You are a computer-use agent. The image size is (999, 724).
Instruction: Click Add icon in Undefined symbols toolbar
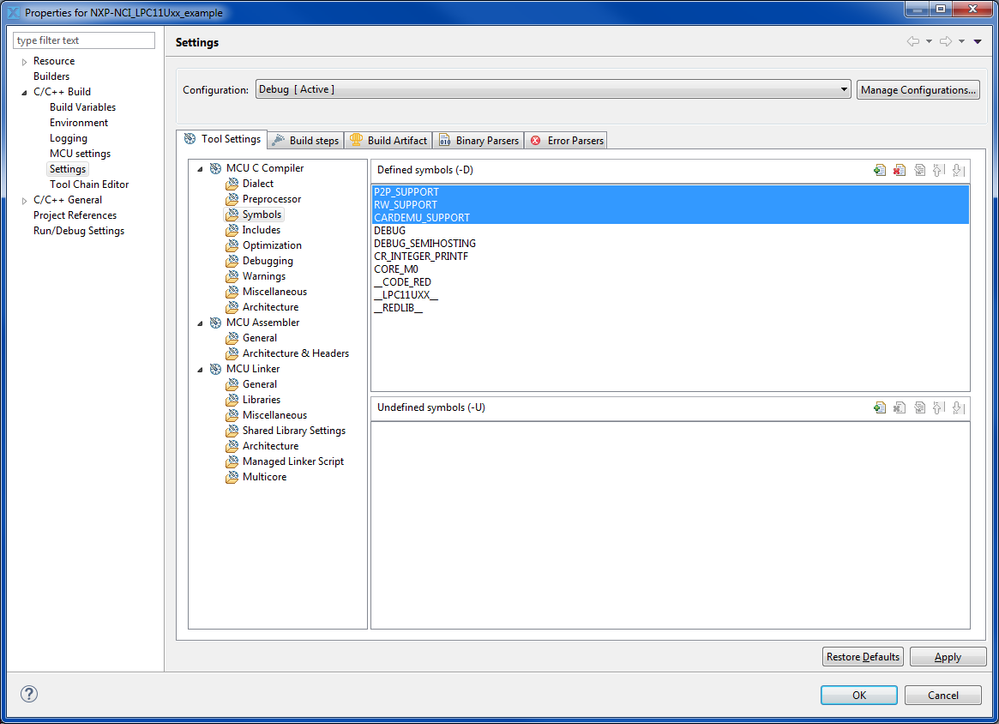[880, 408]
